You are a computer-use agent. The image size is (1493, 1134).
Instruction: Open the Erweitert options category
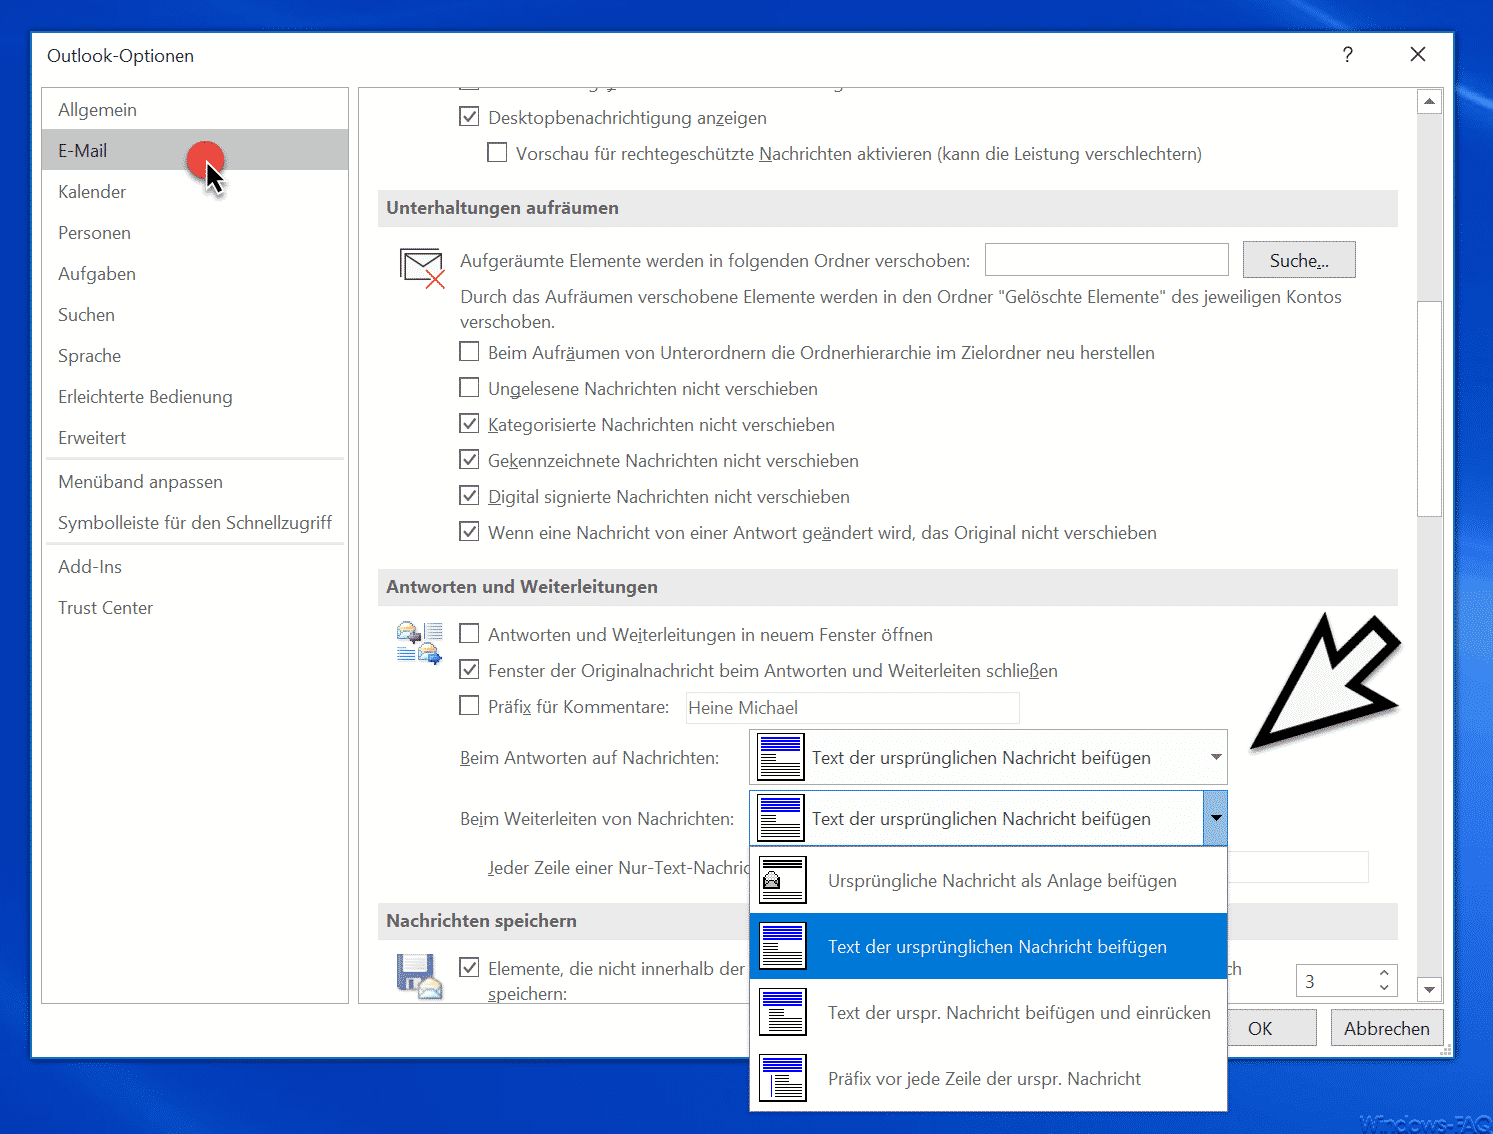(195, 437)
